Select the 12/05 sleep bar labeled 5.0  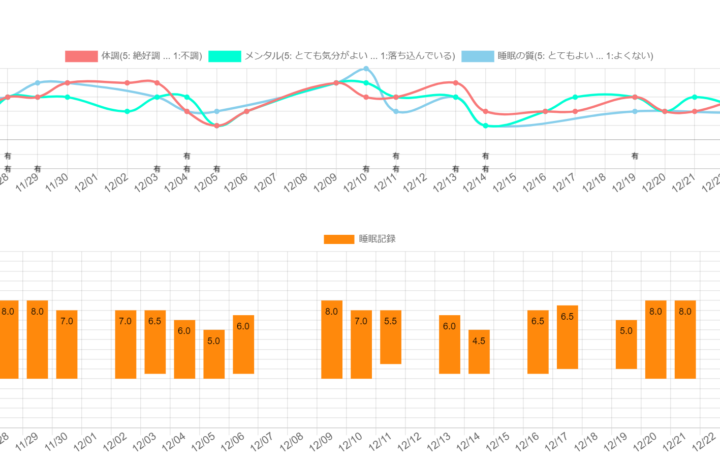coord(214,354)
